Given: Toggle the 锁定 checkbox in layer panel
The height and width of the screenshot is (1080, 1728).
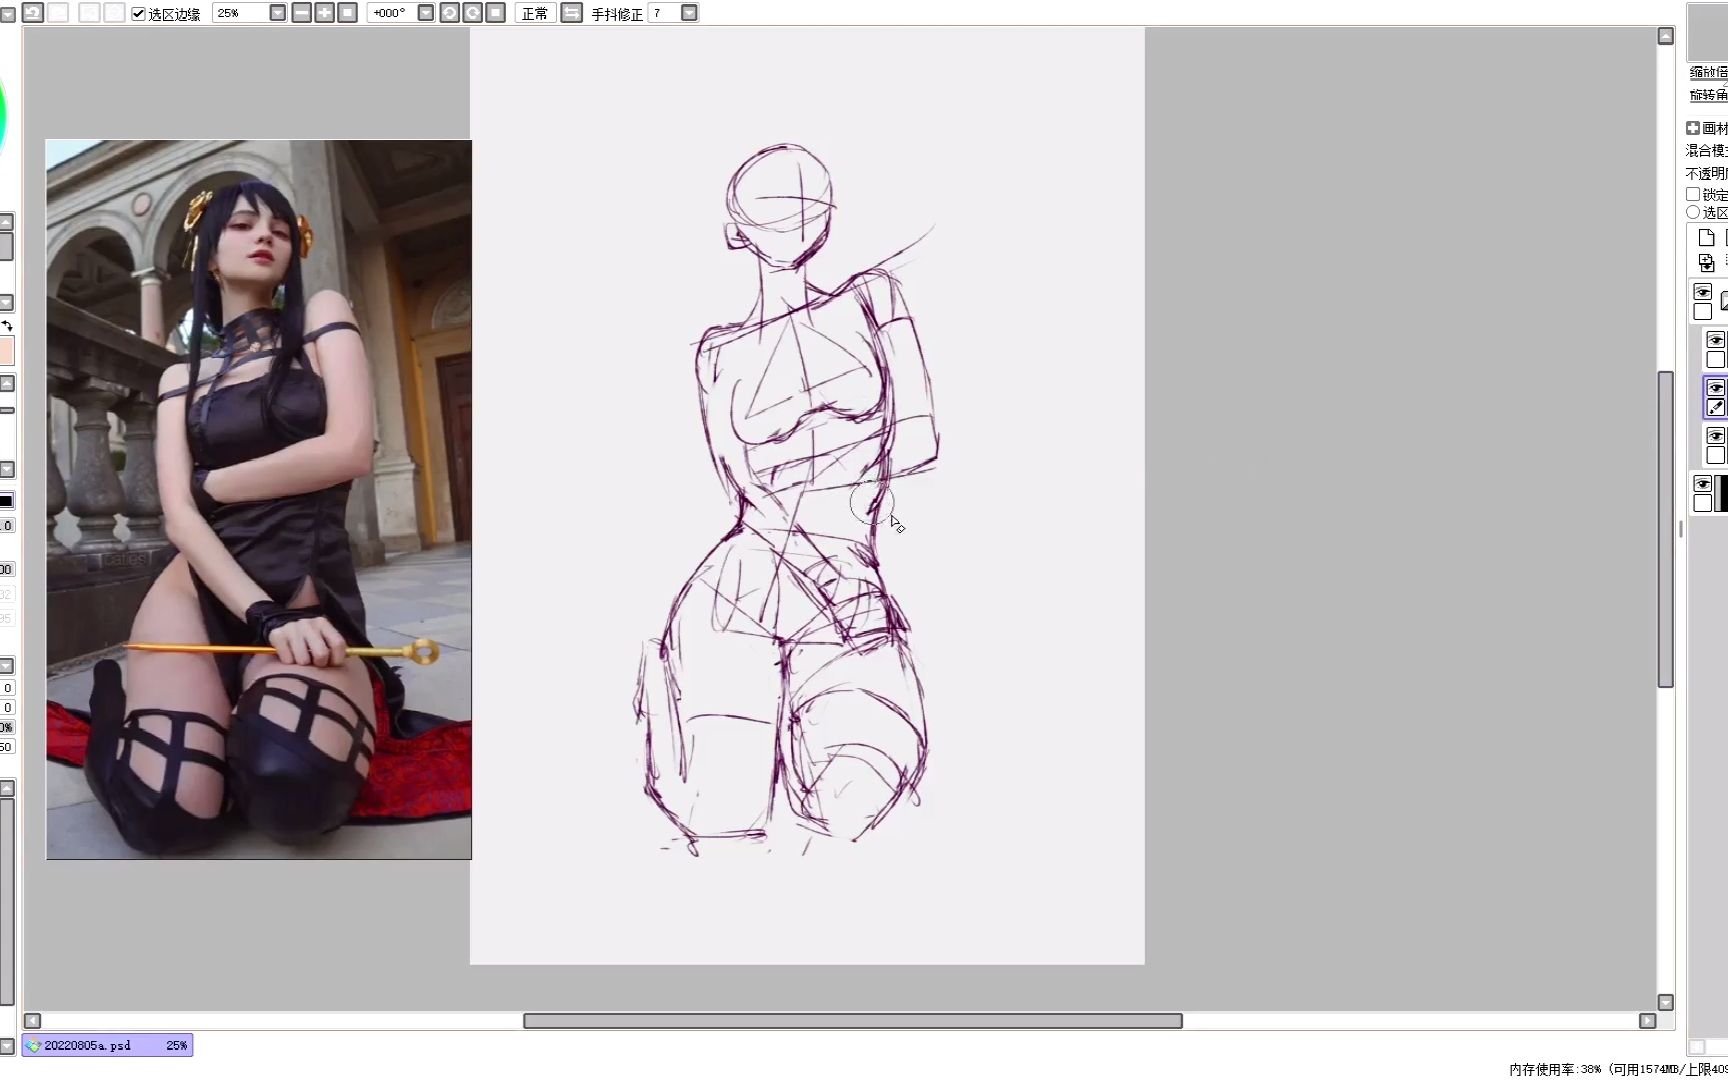Looking at the screenshot, I should click(1693, 194).
